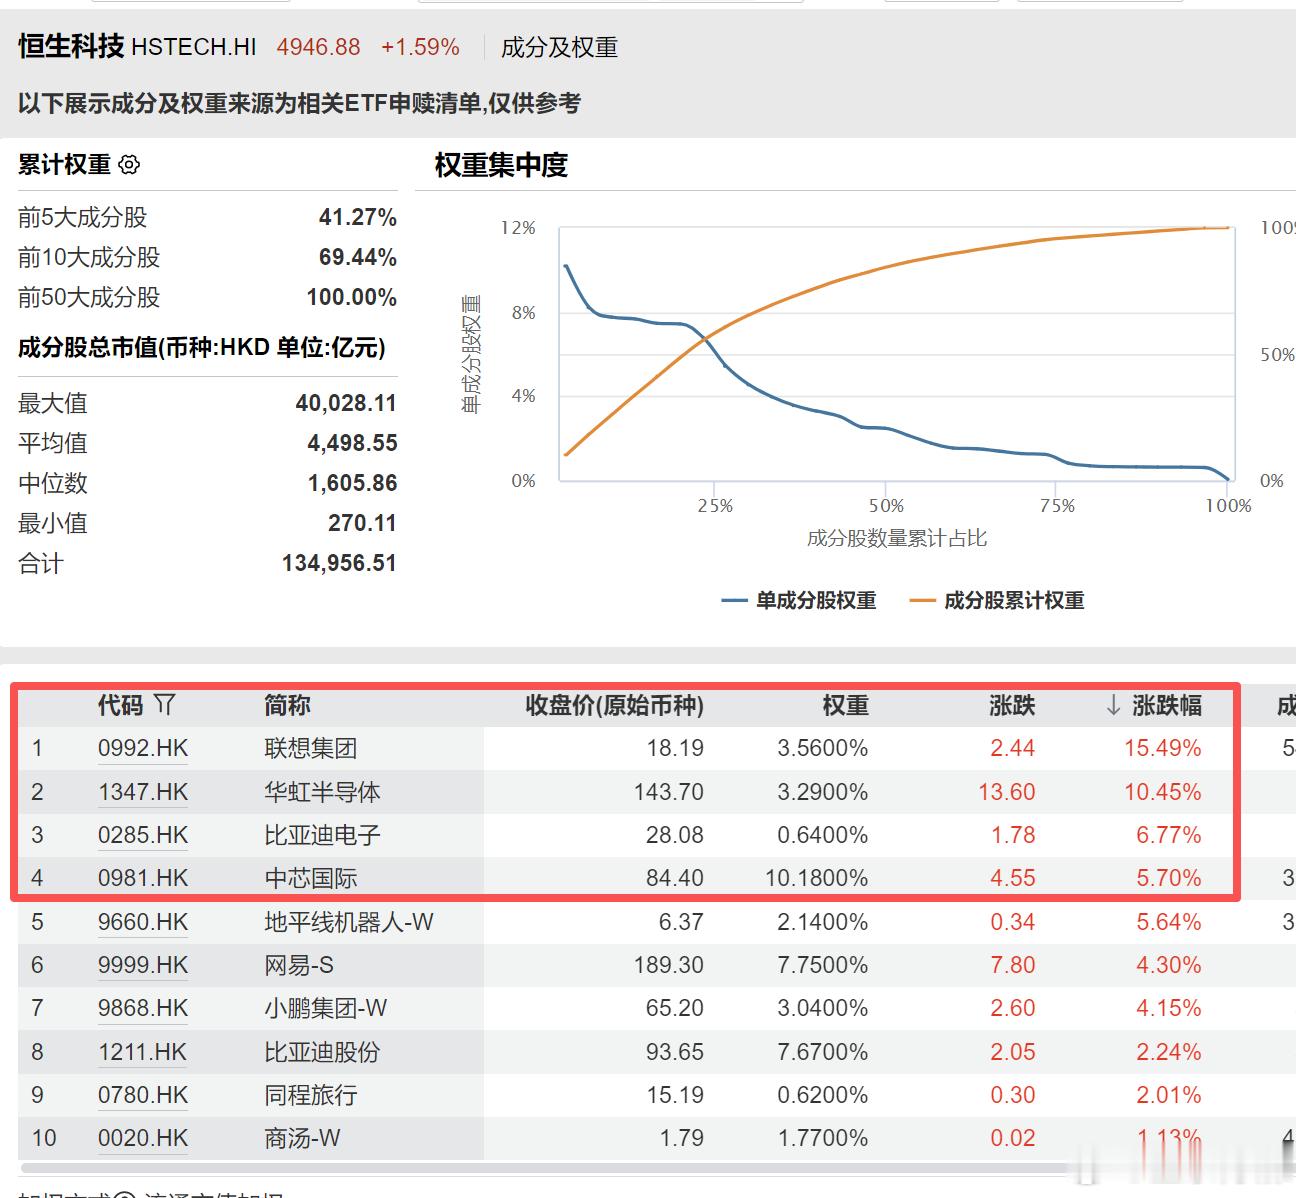Click 华虹半导体's closing price 143.70
Screen dimensions: 1296x1198
coord(669,792)
